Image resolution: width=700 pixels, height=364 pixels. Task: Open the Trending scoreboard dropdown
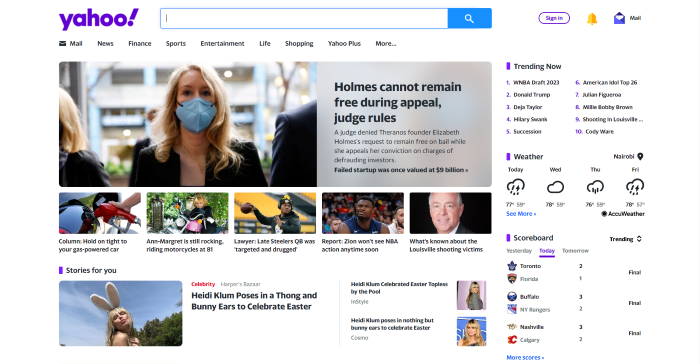(625, 239)
